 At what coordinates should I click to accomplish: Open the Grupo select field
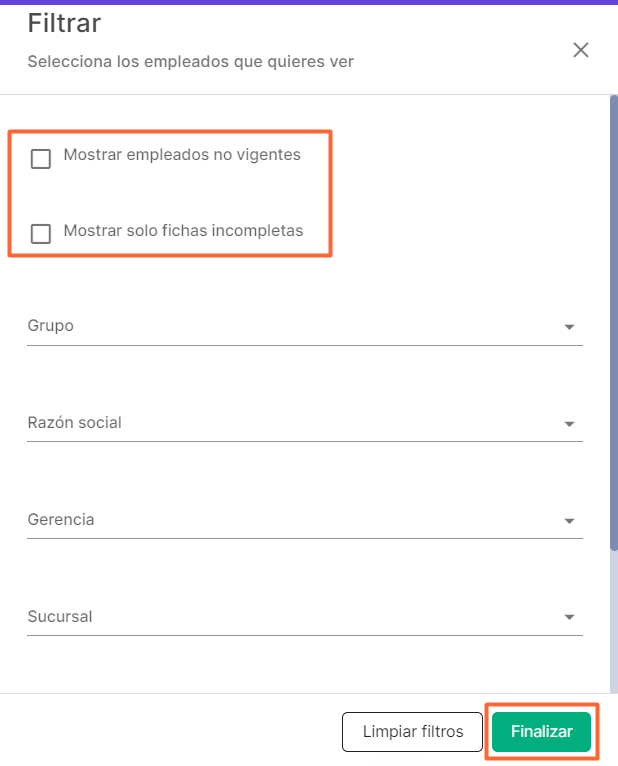point(290,327)
